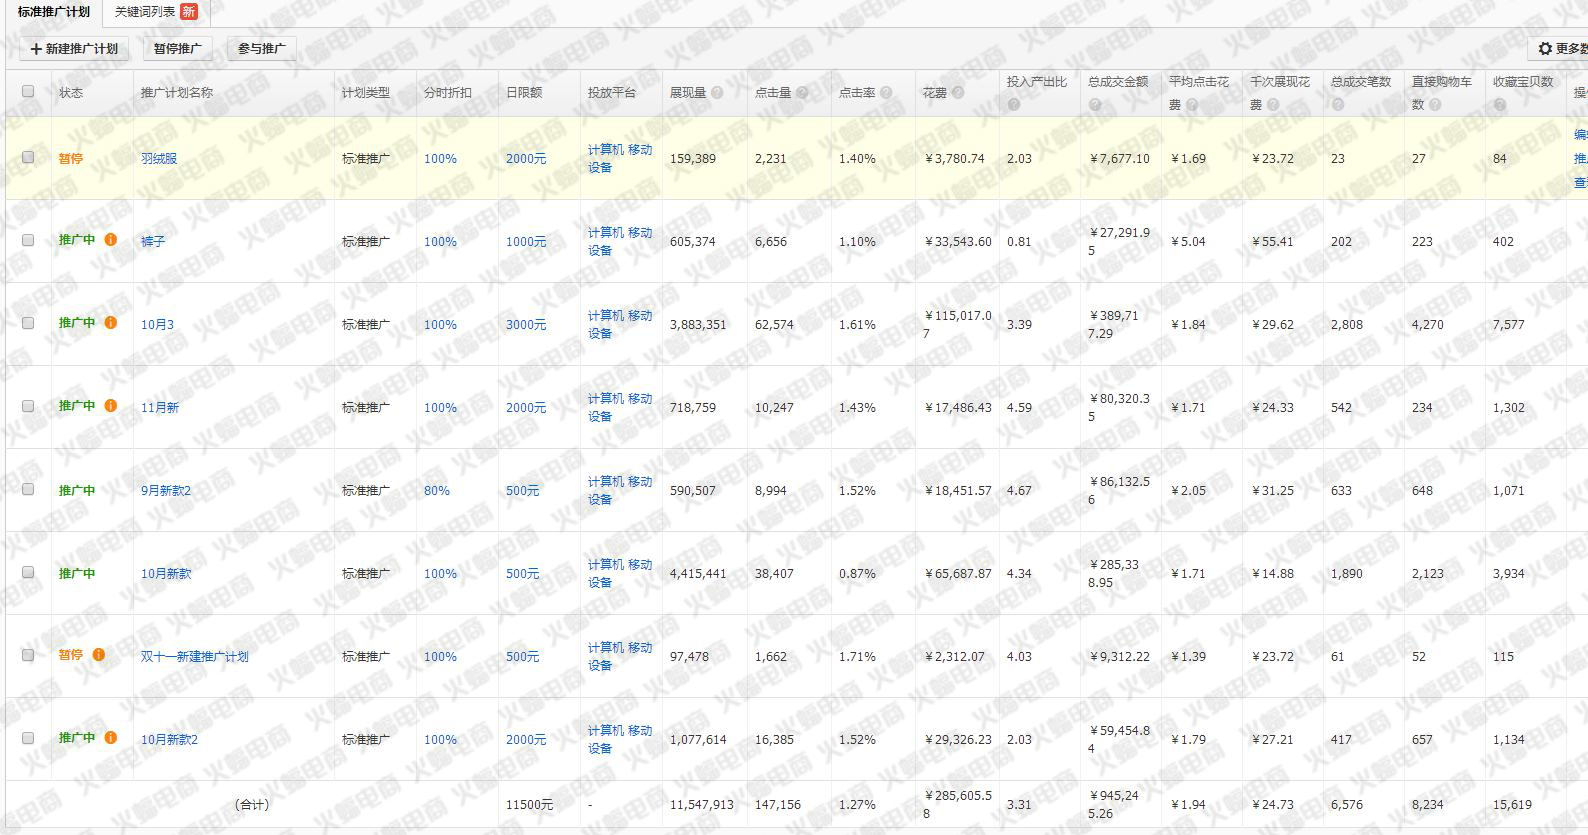Check the 羽绒服 plan checkbox

[28, 157]
